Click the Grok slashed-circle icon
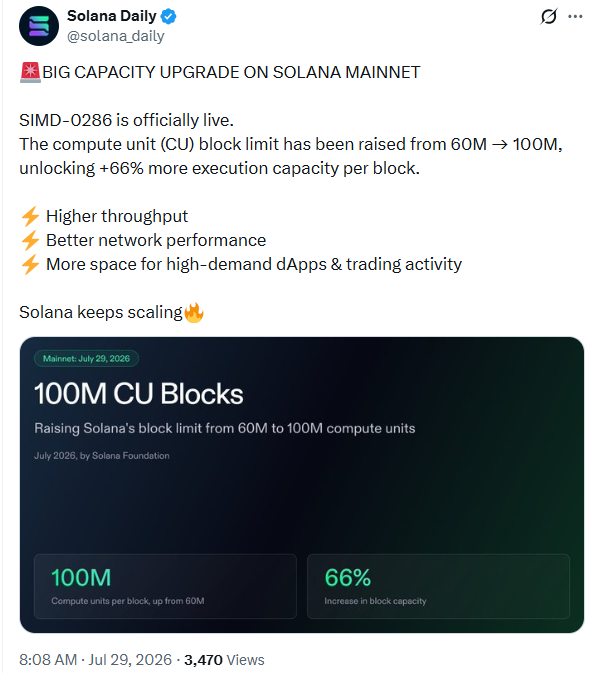Viewport: 600px width, 673px height. point(548,17)
